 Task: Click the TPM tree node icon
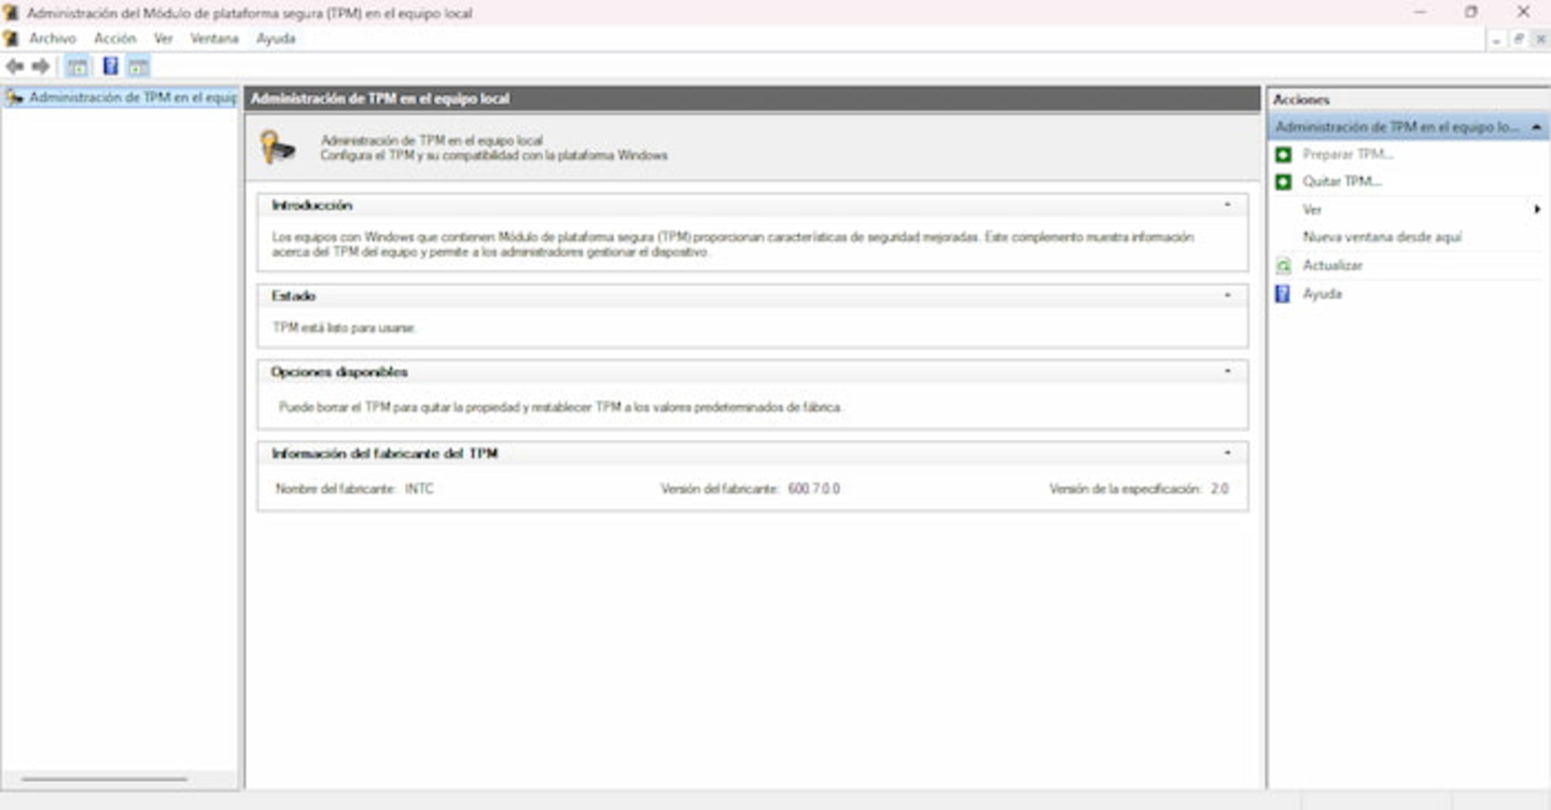pos(14,98)
